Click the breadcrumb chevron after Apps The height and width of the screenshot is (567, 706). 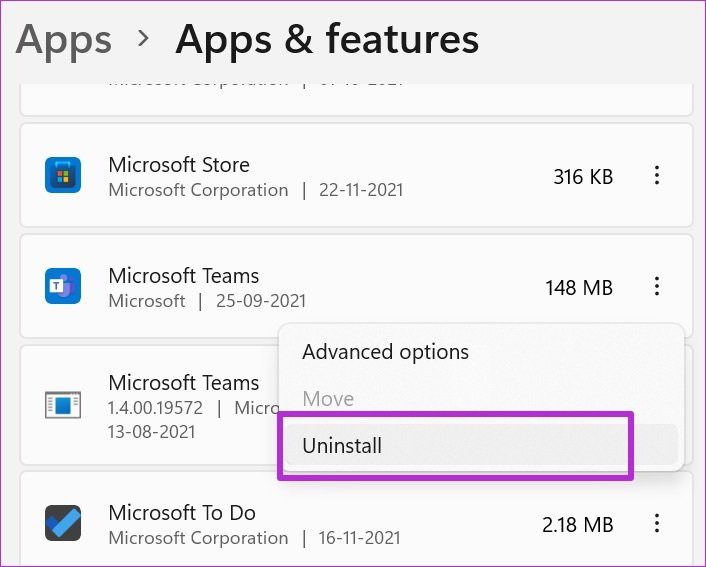144,39
